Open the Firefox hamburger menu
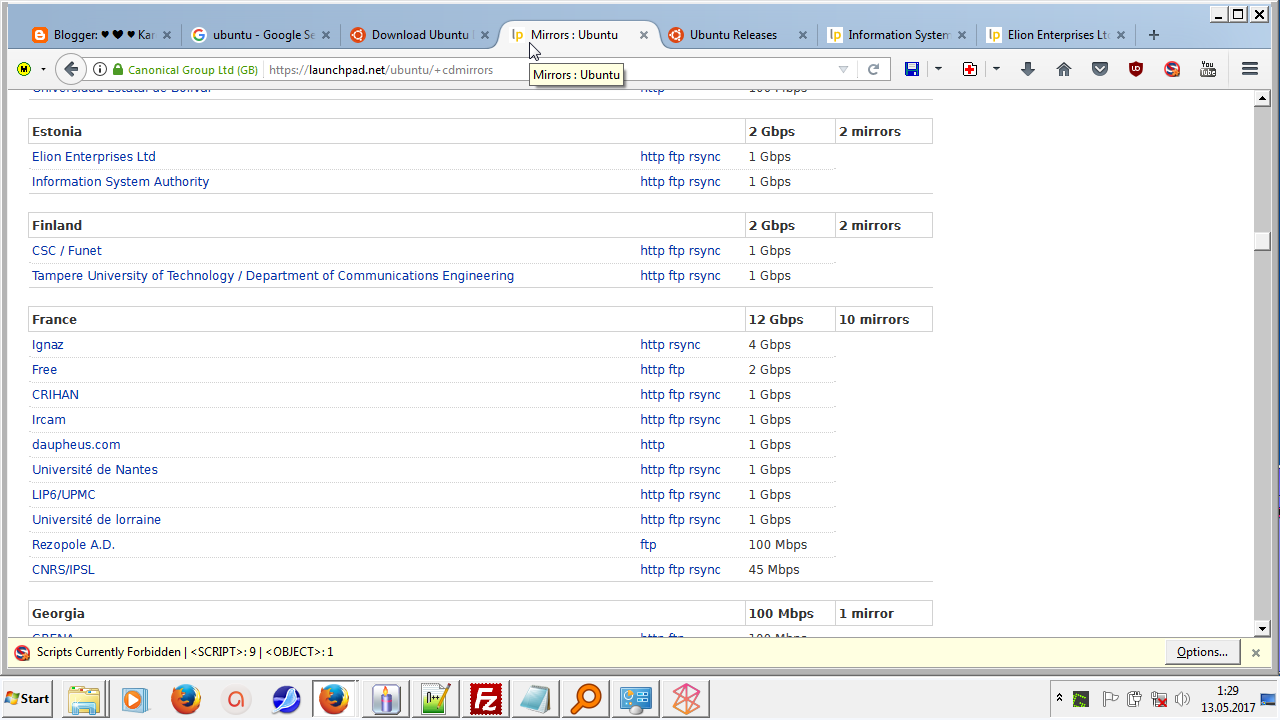Viewport: 1280px width, 720px height. tap(1250, 69)
